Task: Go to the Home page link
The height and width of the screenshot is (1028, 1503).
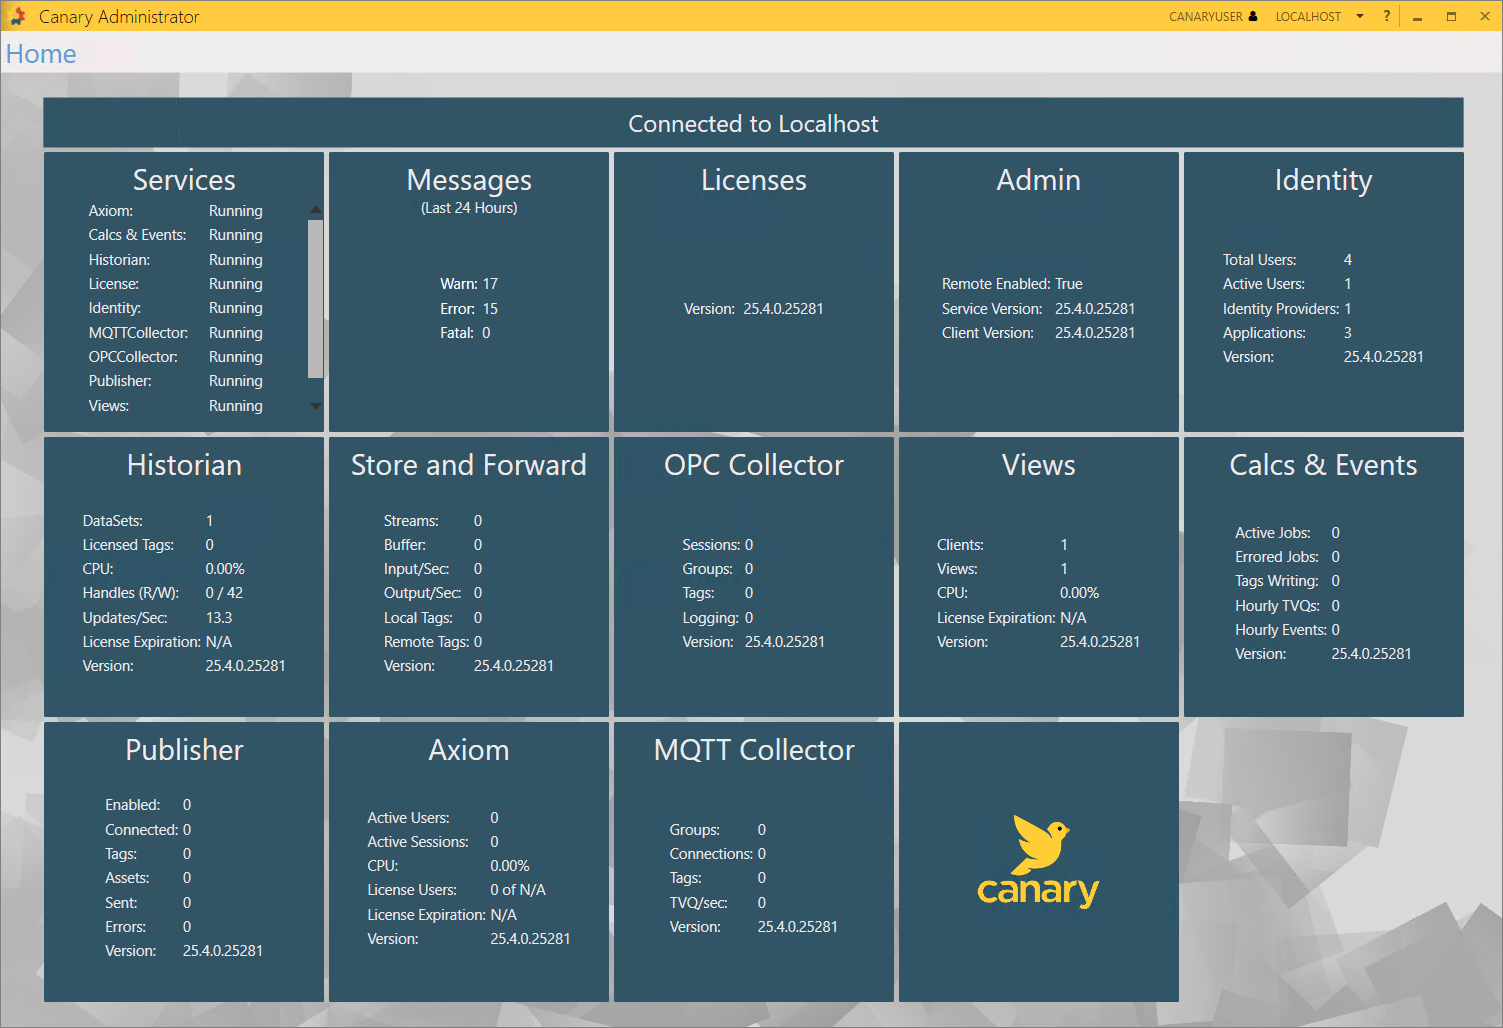Action: [x=41, y=54]
